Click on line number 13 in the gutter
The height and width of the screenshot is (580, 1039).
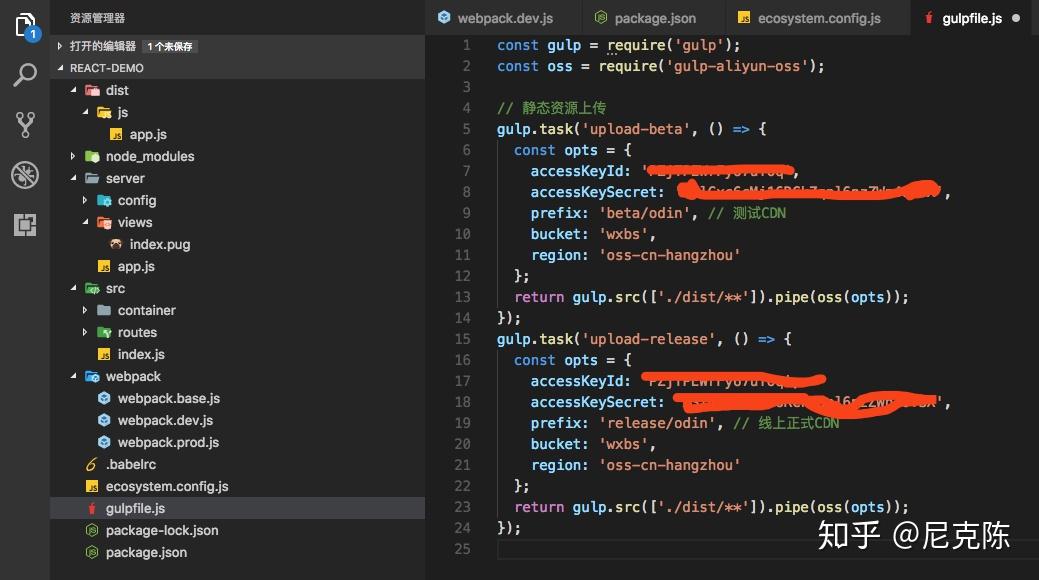pos(462,297)
